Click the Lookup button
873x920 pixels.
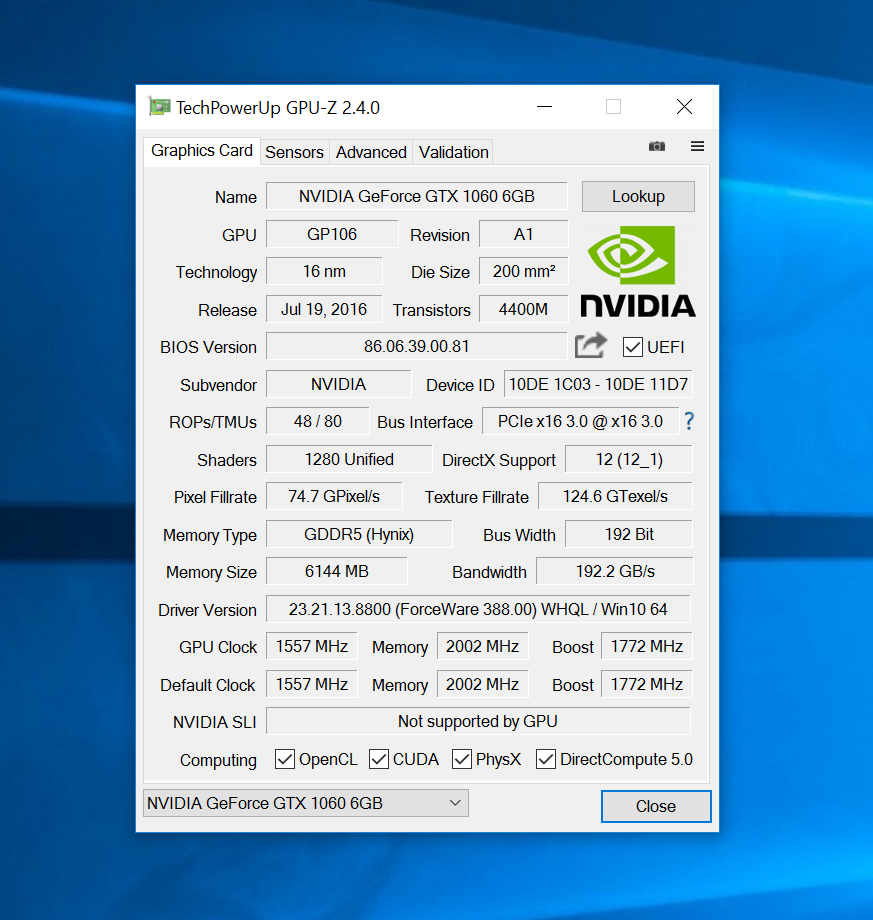(x=638, y=196)
